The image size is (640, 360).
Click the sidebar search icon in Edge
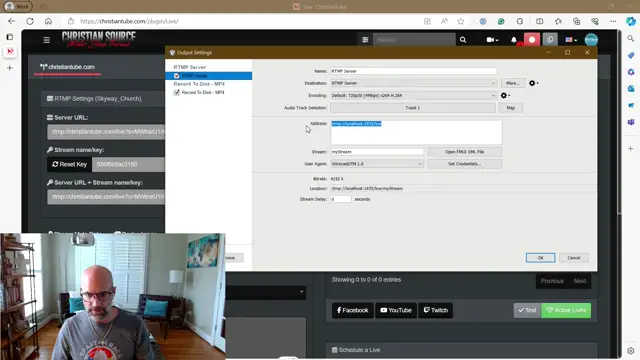coord(631,38)
